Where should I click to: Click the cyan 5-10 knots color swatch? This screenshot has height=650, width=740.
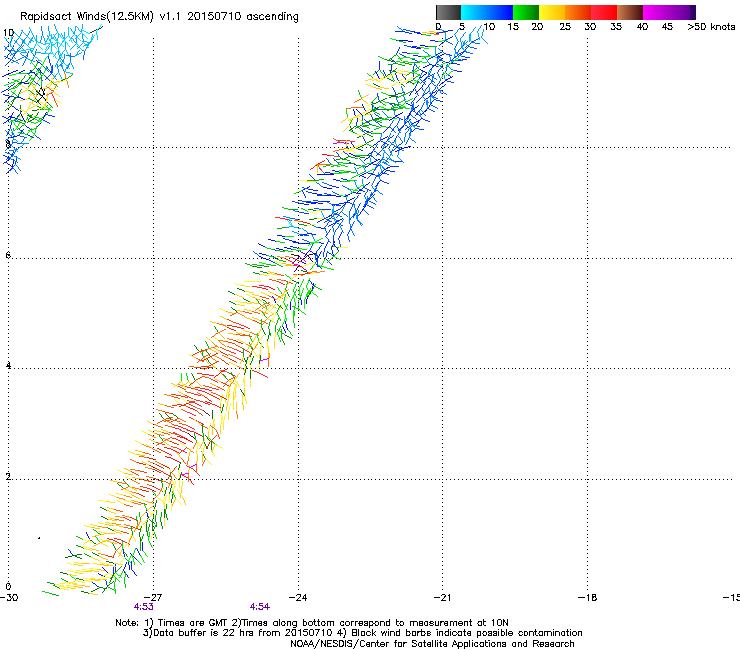474,12
